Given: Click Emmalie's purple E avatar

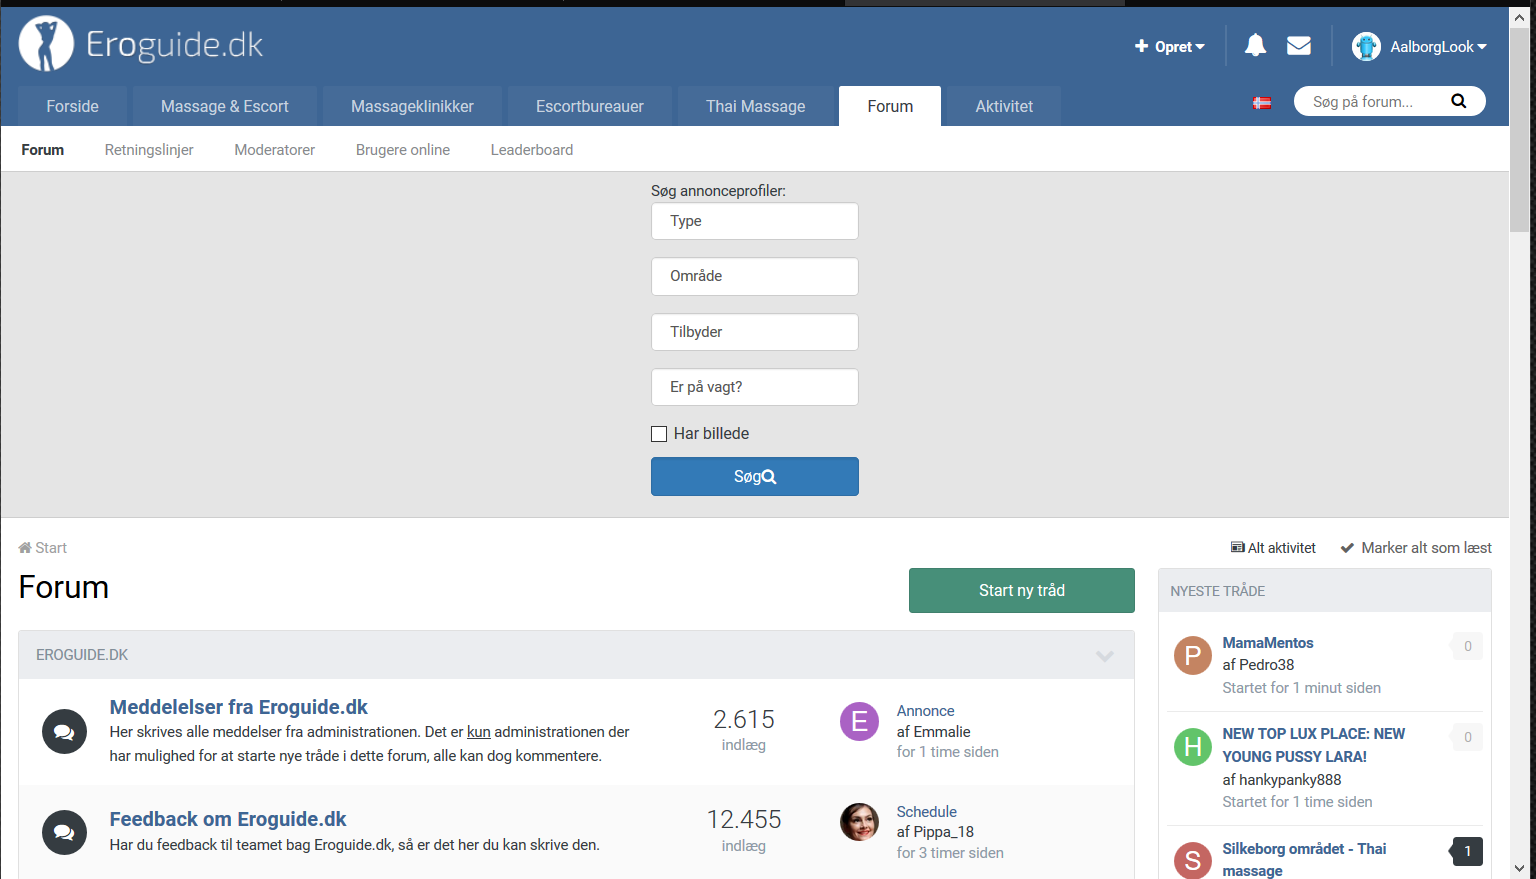Looking at the screenshot, I should coord(859,721).
